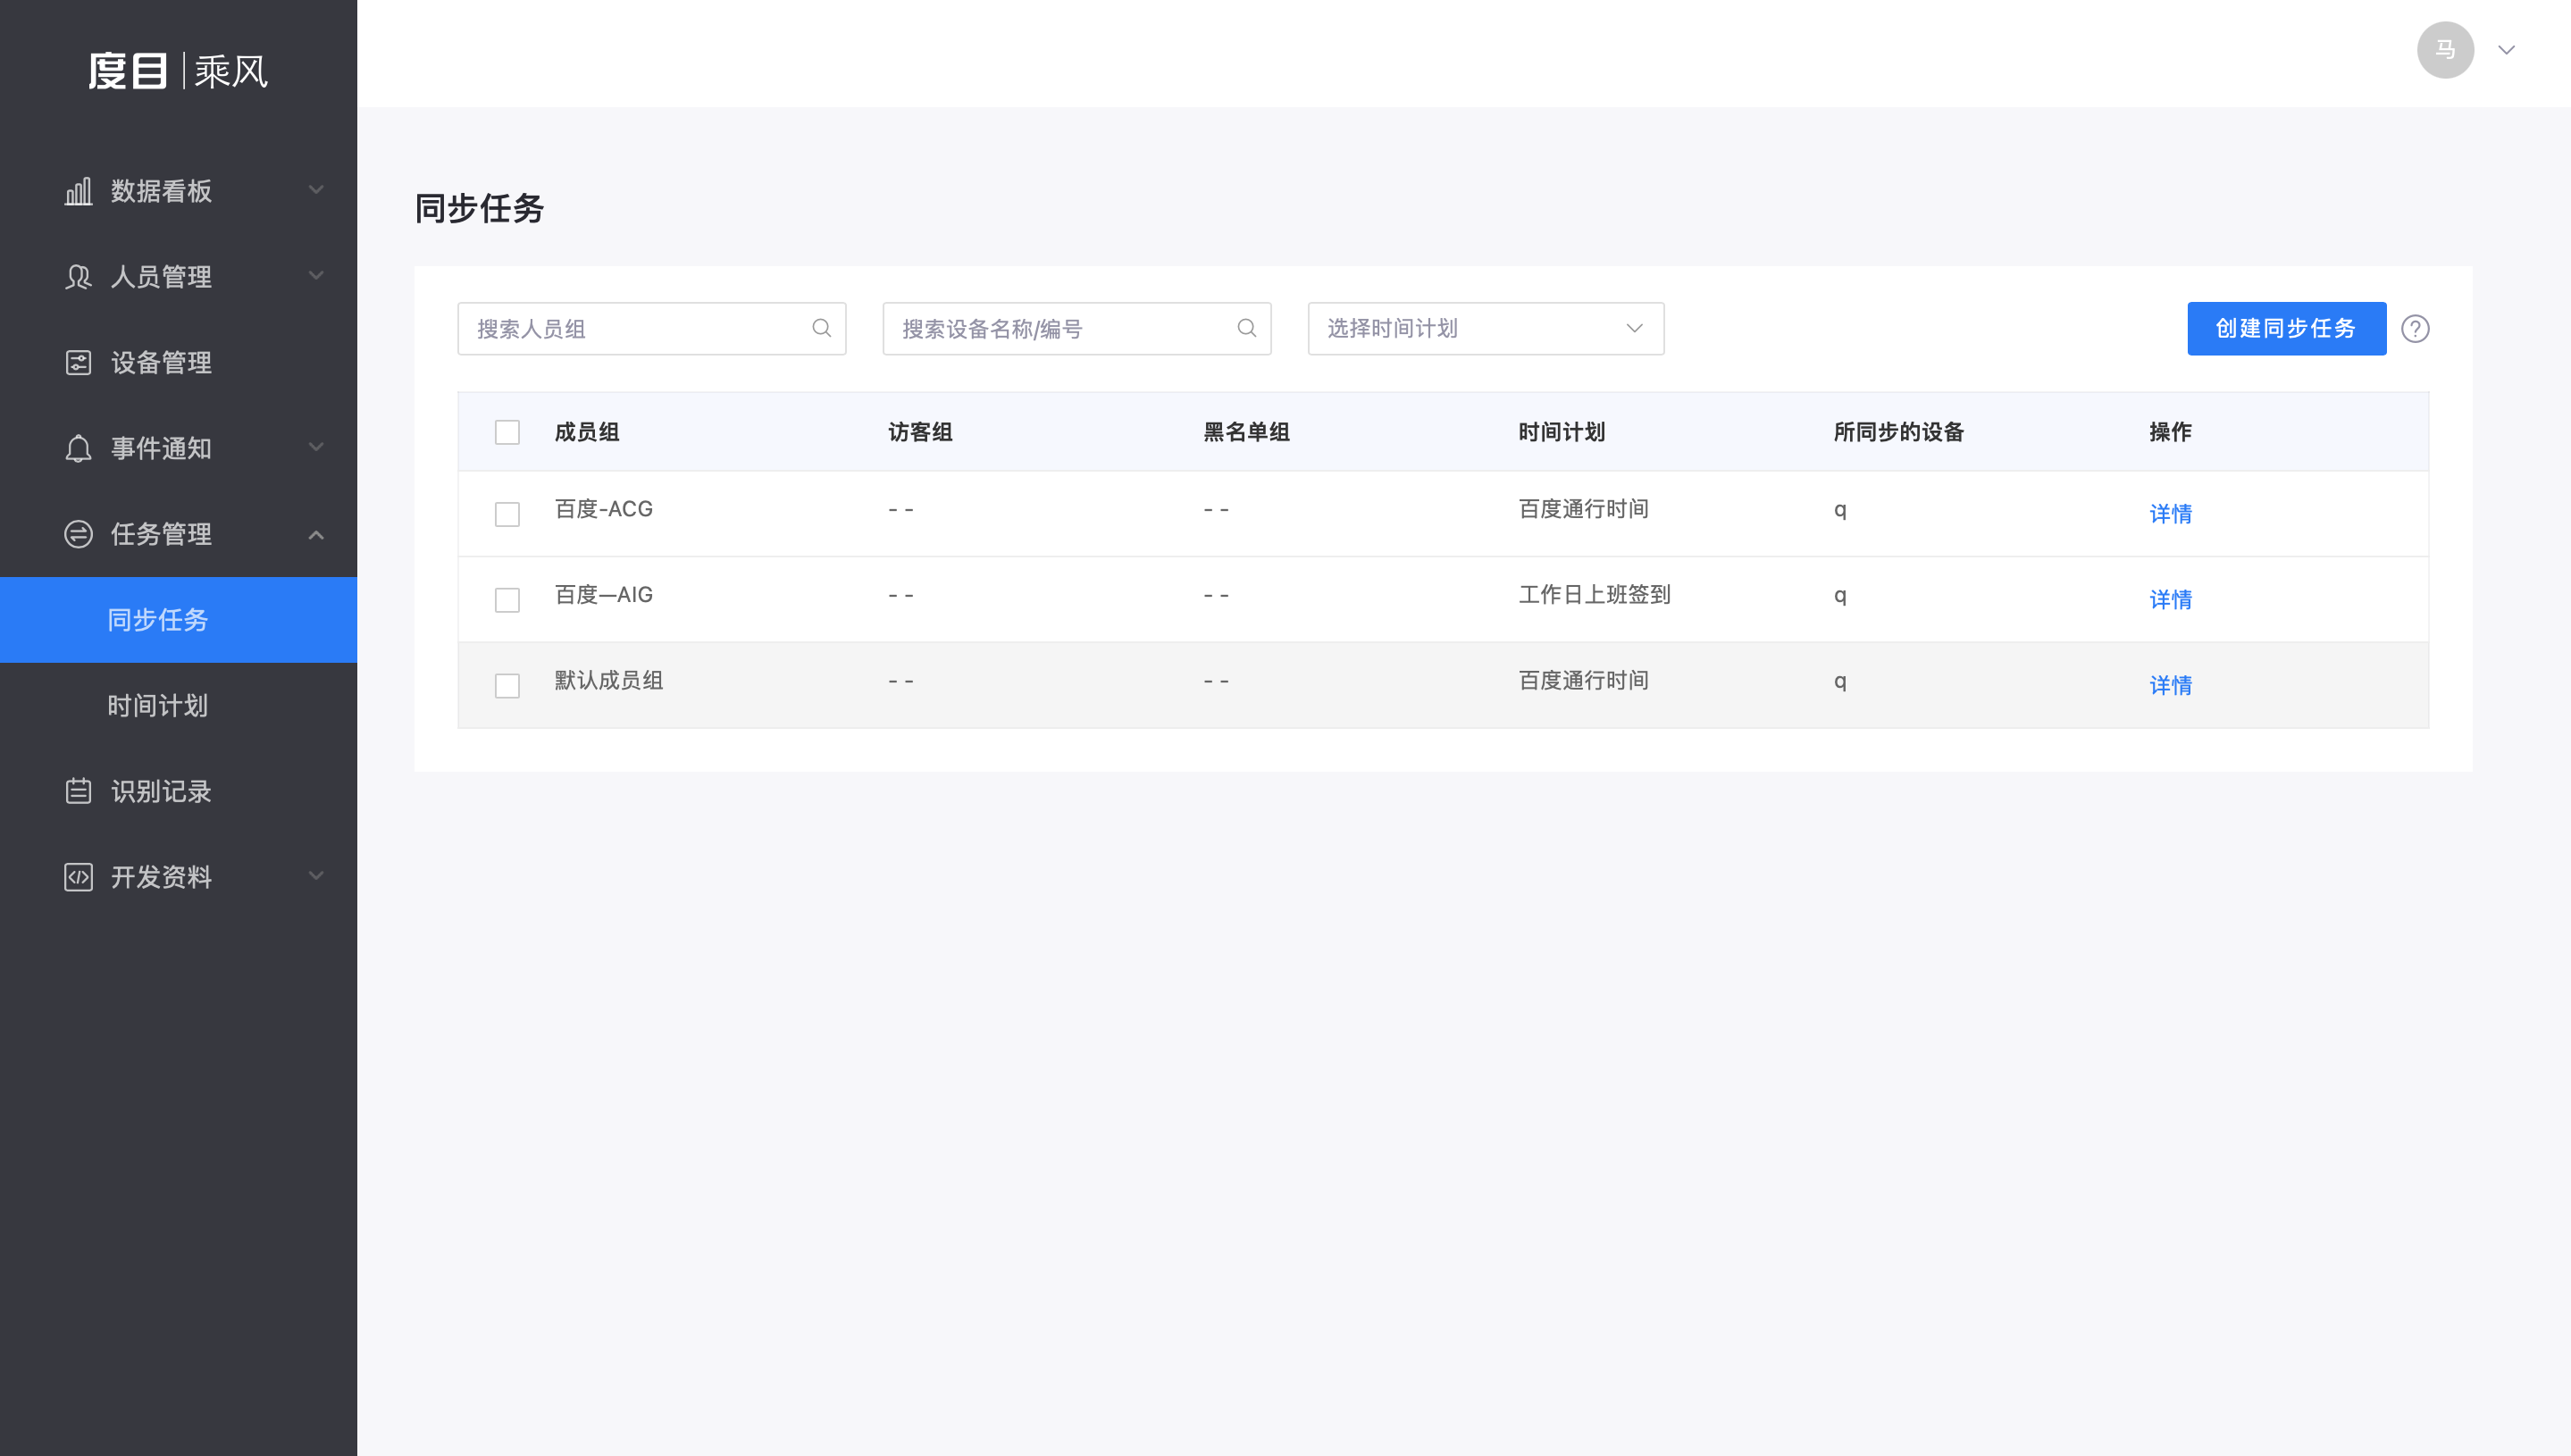
Task: Open 详情 for 默认成员组 row
Action: tap(2170, 686)
